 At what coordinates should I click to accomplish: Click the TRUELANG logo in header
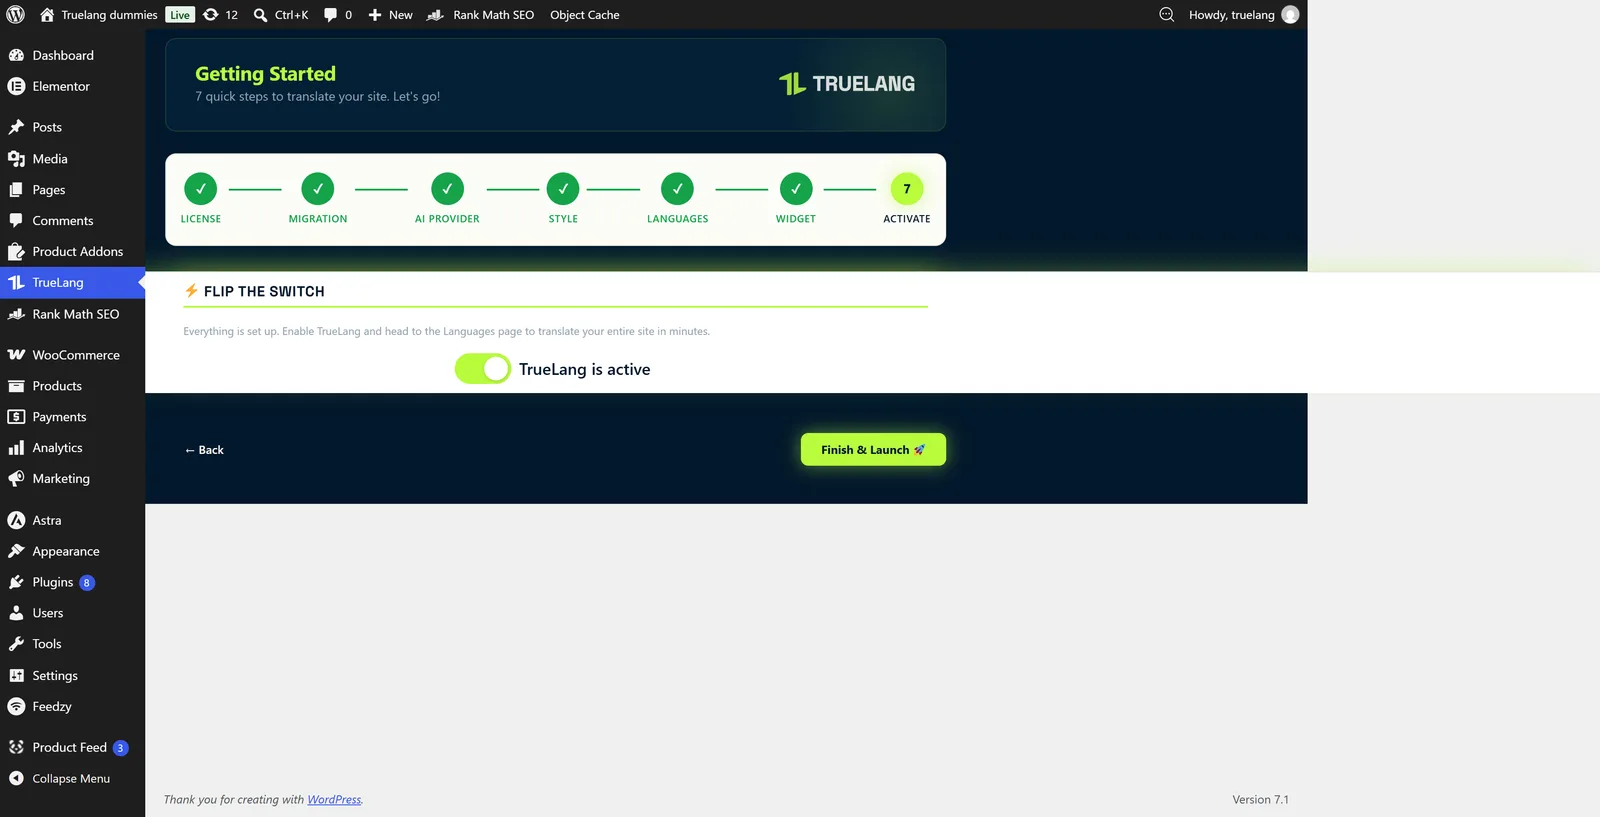[x=847, y=84]
